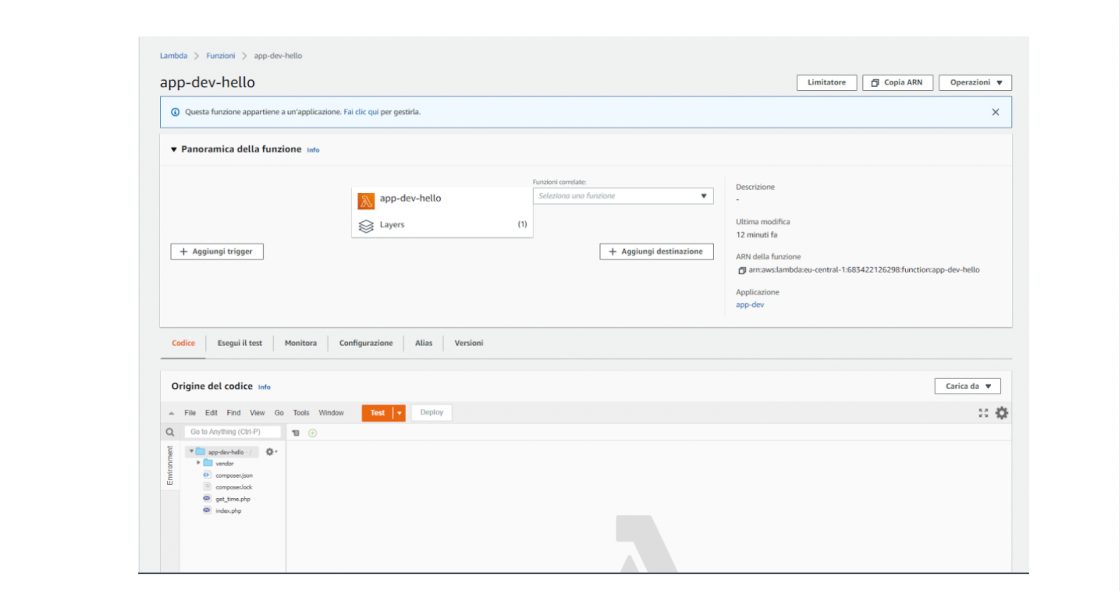Open the code editor settings gear
The width and height of the screenshot is (1120, 591).
tap(1001, 413)
